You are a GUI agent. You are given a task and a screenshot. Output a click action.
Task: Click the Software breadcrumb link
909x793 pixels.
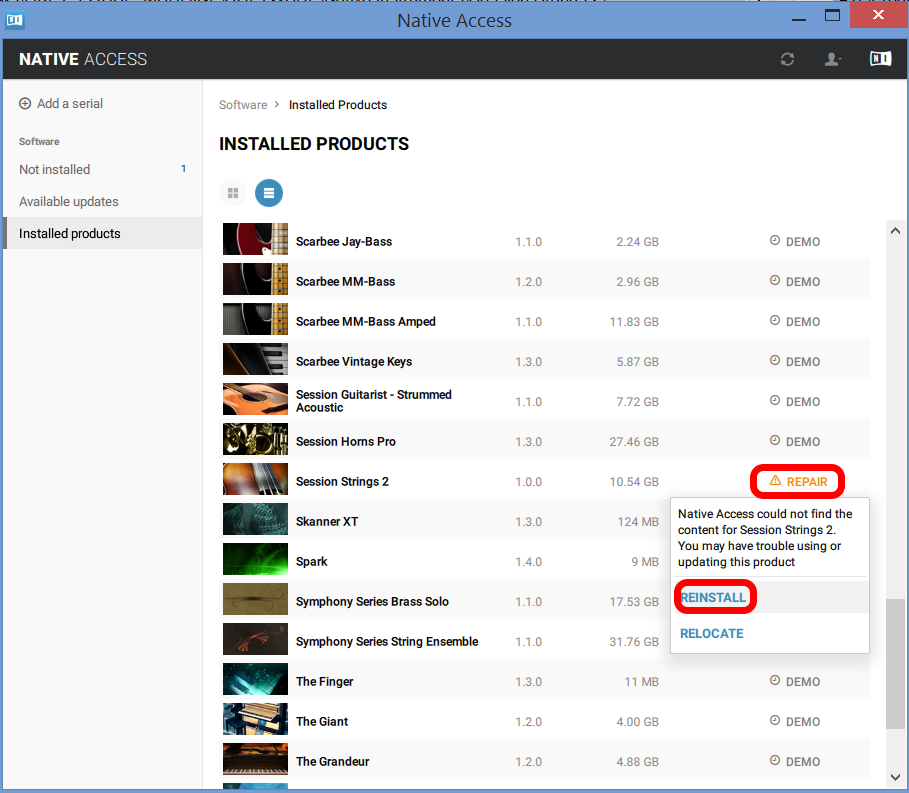tap(243, 105)
